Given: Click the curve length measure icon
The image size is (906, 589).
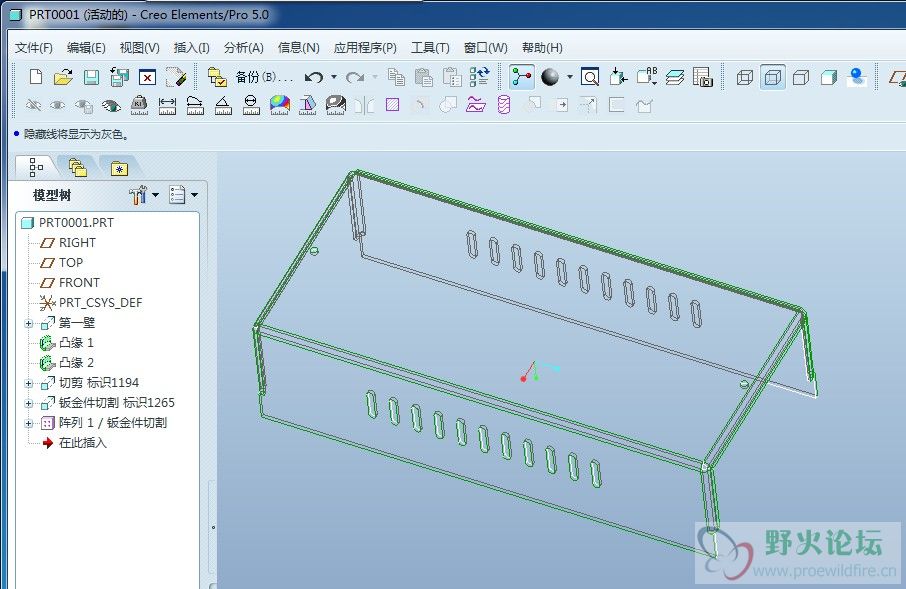Looking at the screenshot, I should tap(195, 105).
